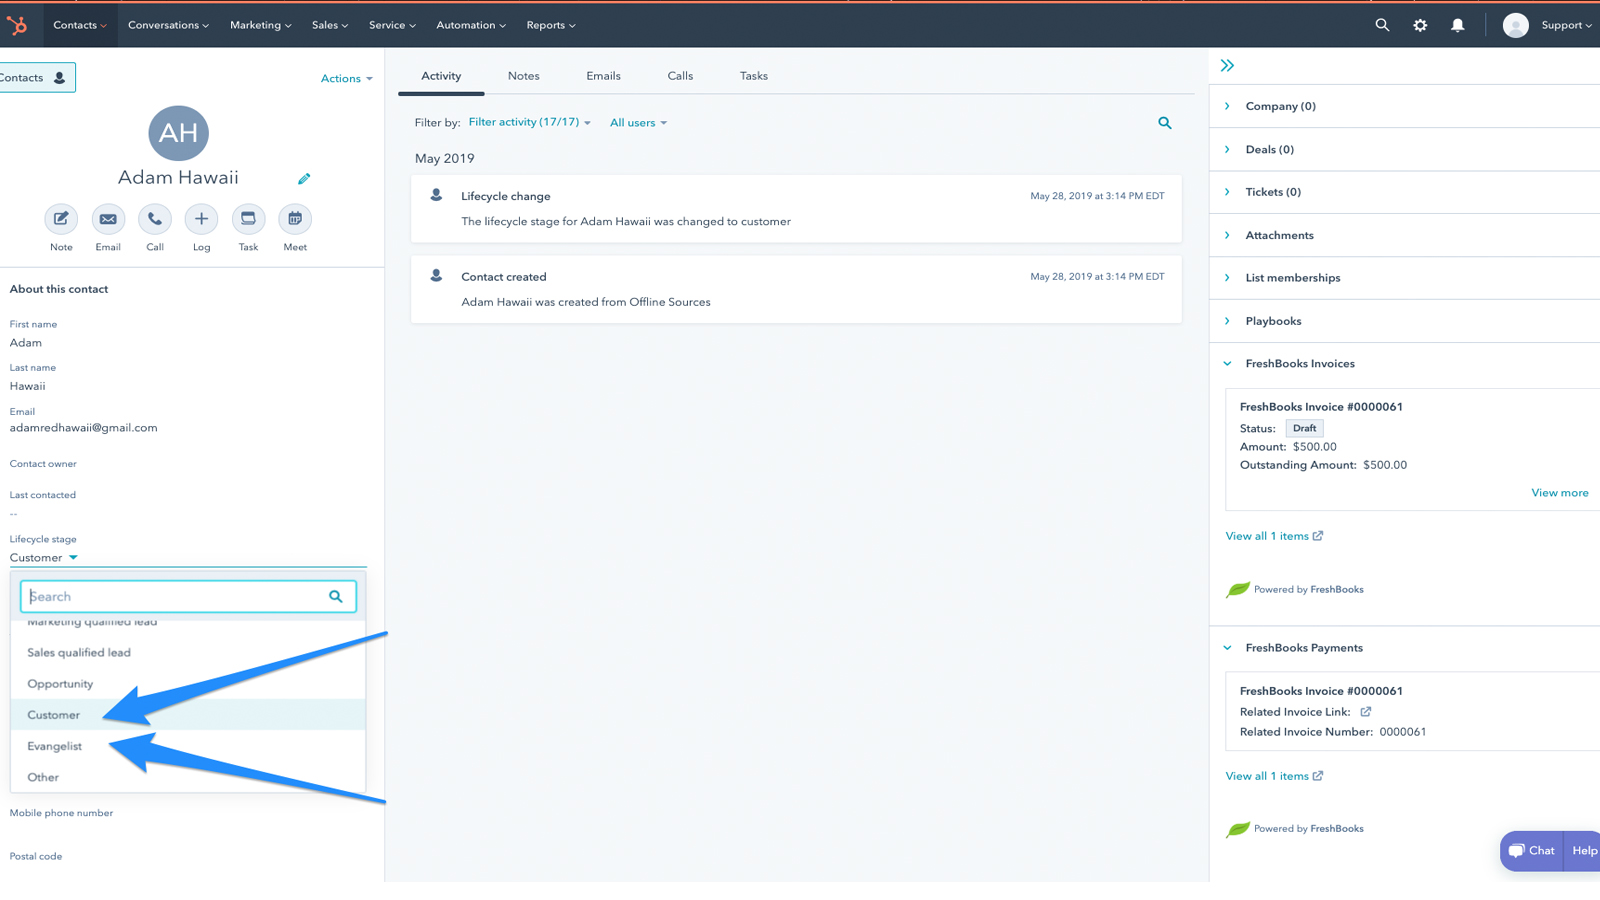The image size is (1600, 900).
Task: Open HubSpot settings gear
Action: click(x=1420, y=25)
